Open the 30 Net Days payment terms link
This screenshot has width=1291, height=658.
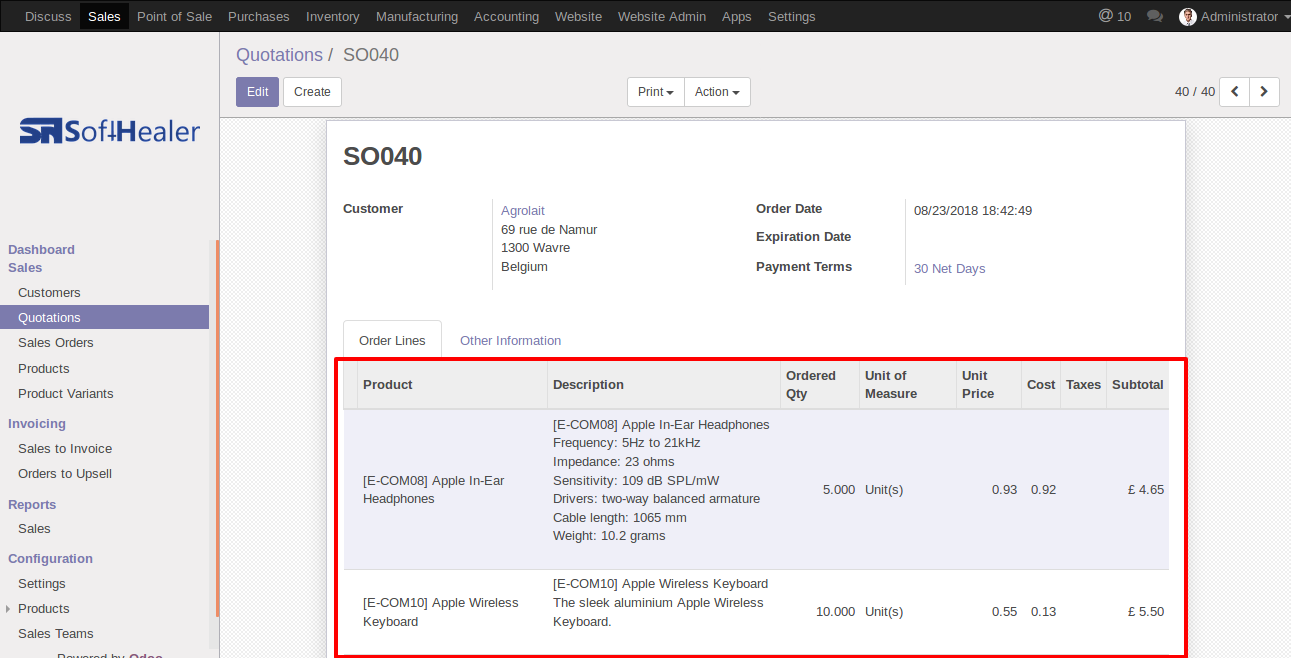coord(950,269)
